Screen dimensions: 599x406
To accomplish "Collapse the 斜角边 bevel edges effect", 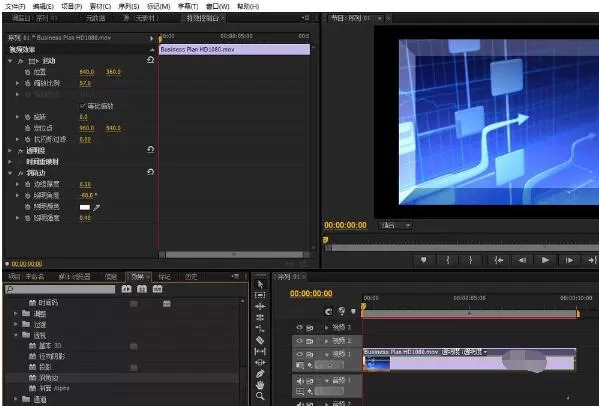I will [10, 173].
